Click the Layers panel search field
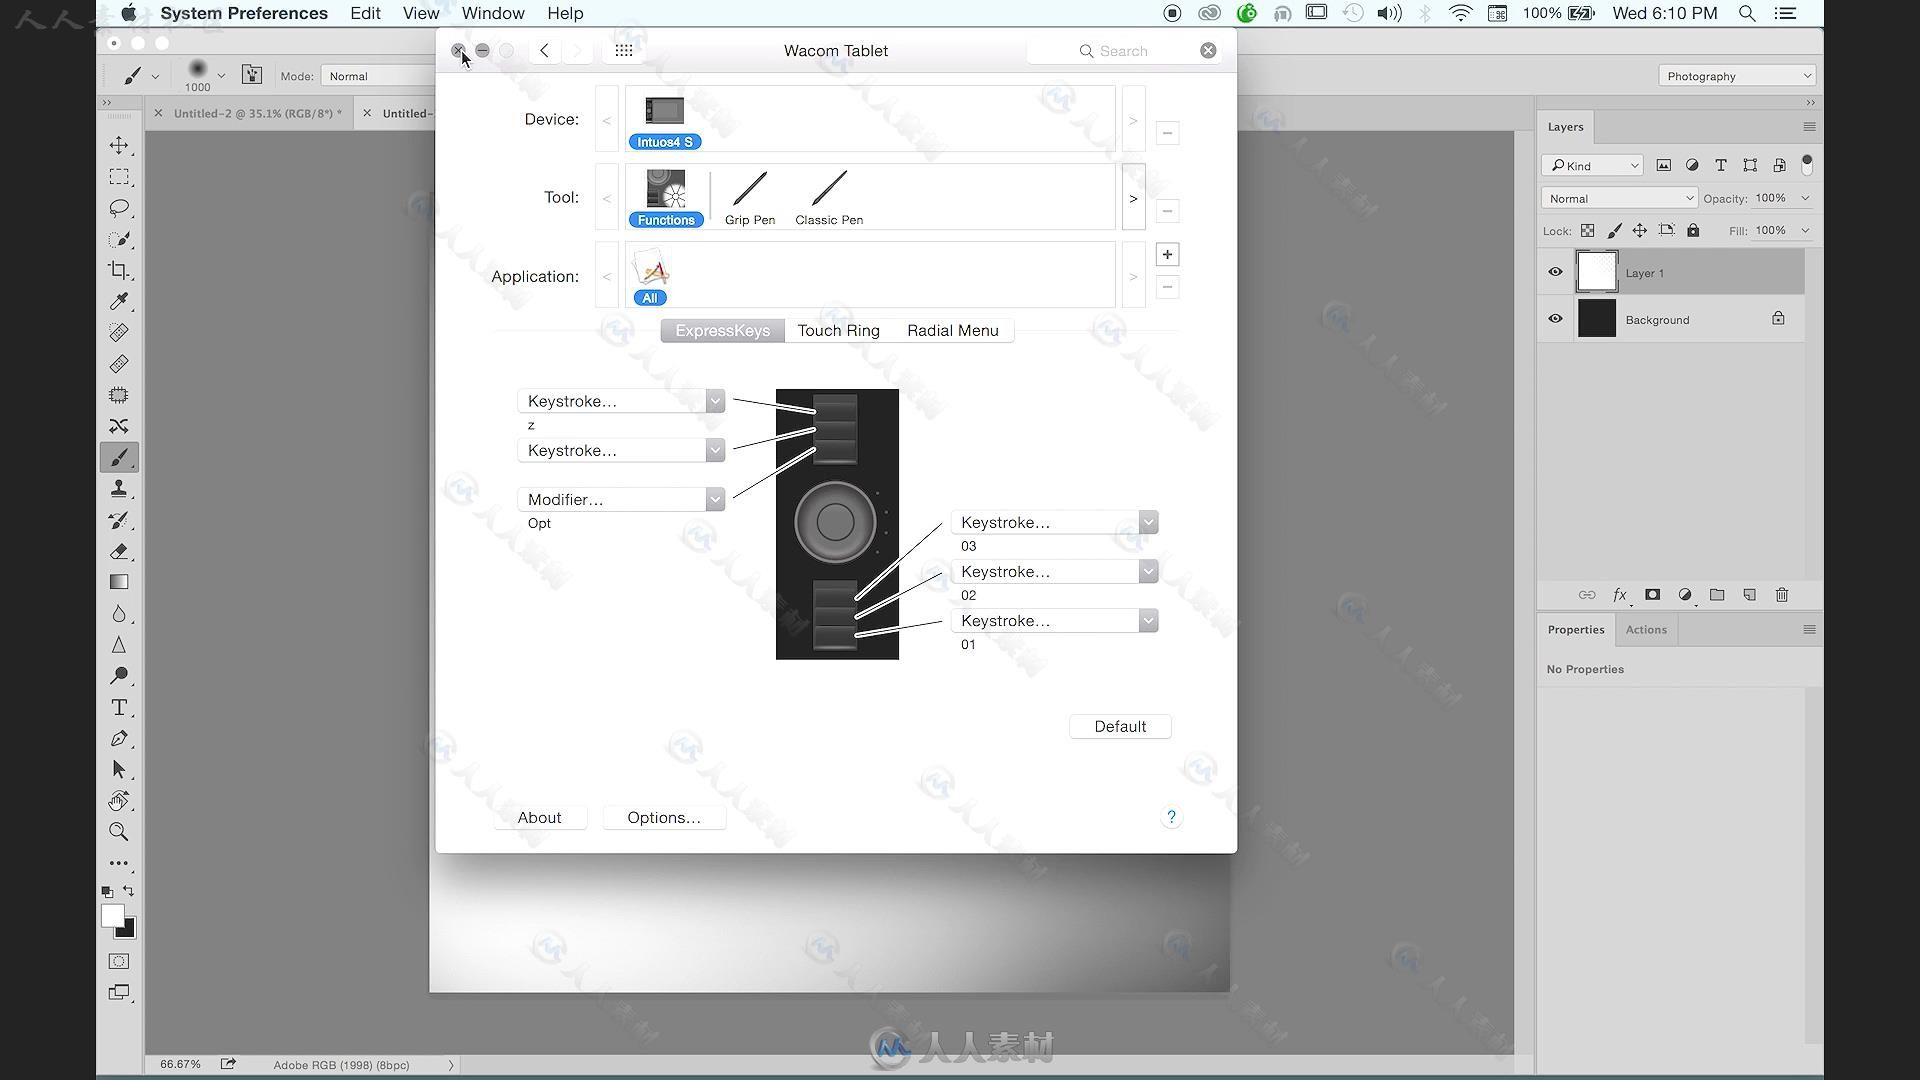The height and width of the screenshot is (1080, 1920). pyautogui.click(x=1592, y=165)
